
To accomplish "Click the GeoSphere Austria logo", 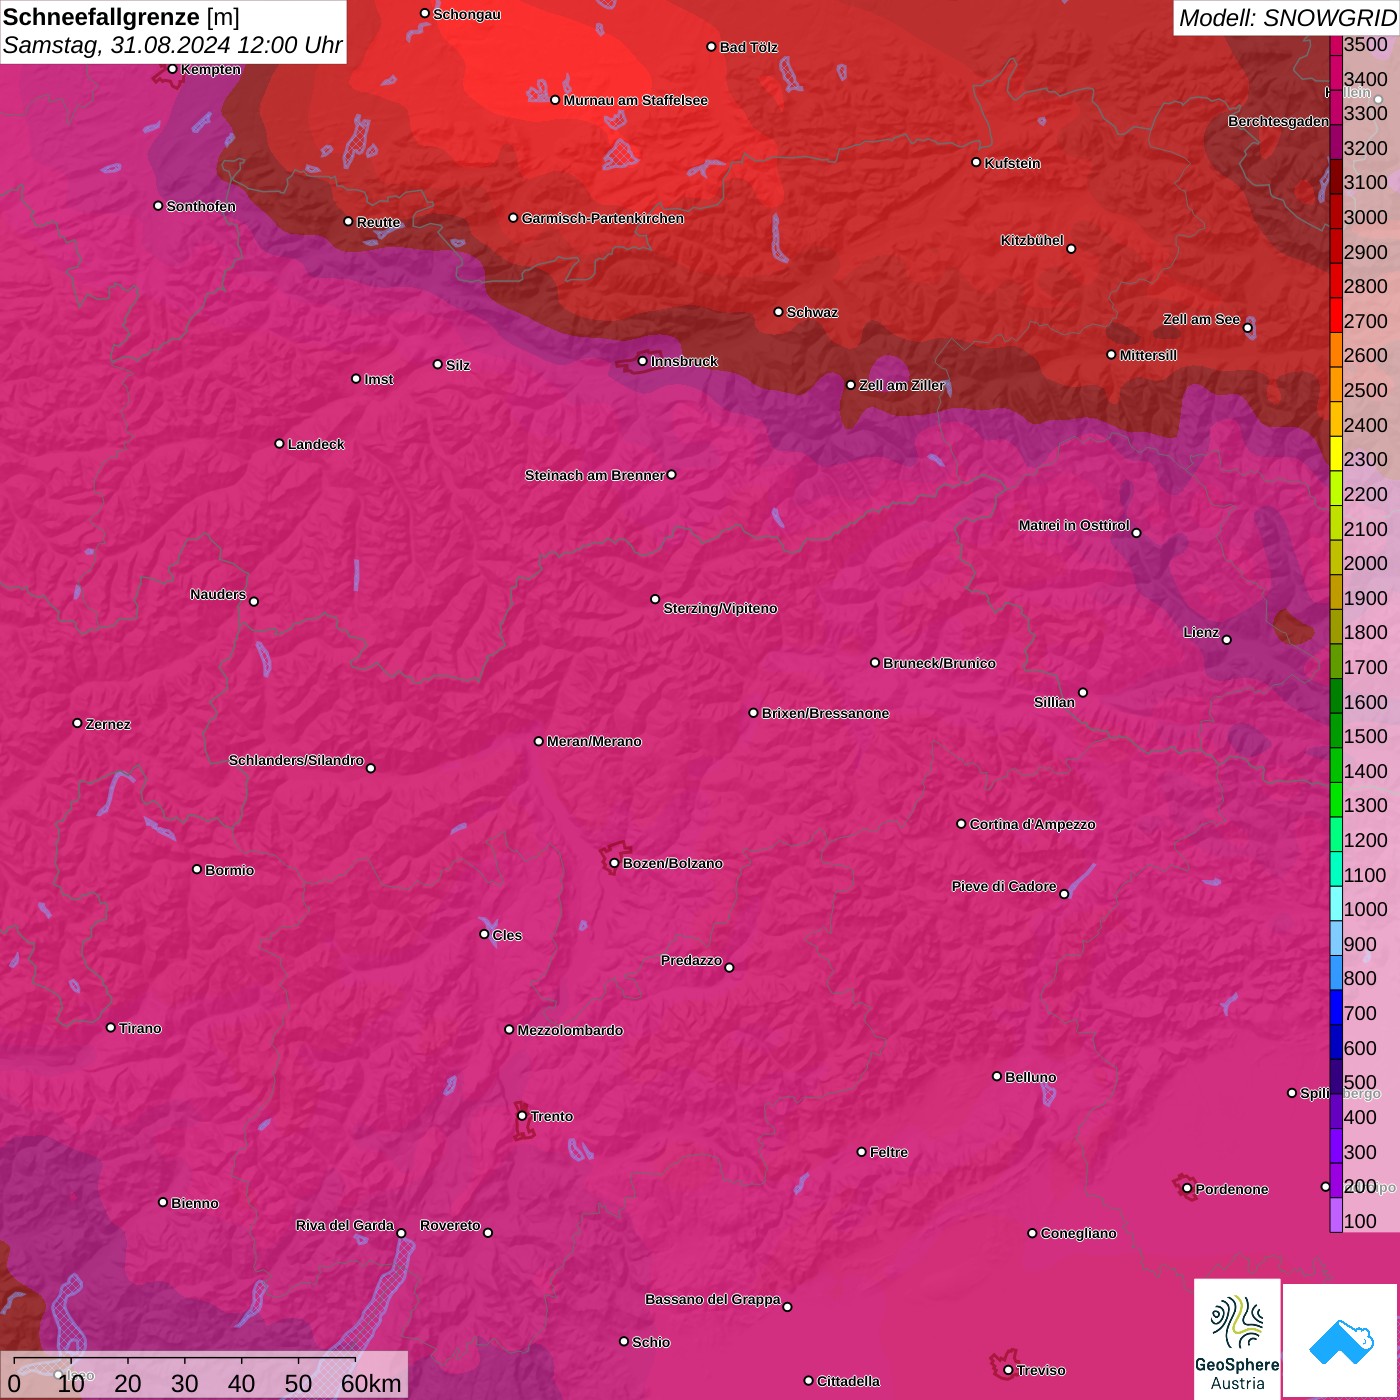I will tap(1237, 1339).
